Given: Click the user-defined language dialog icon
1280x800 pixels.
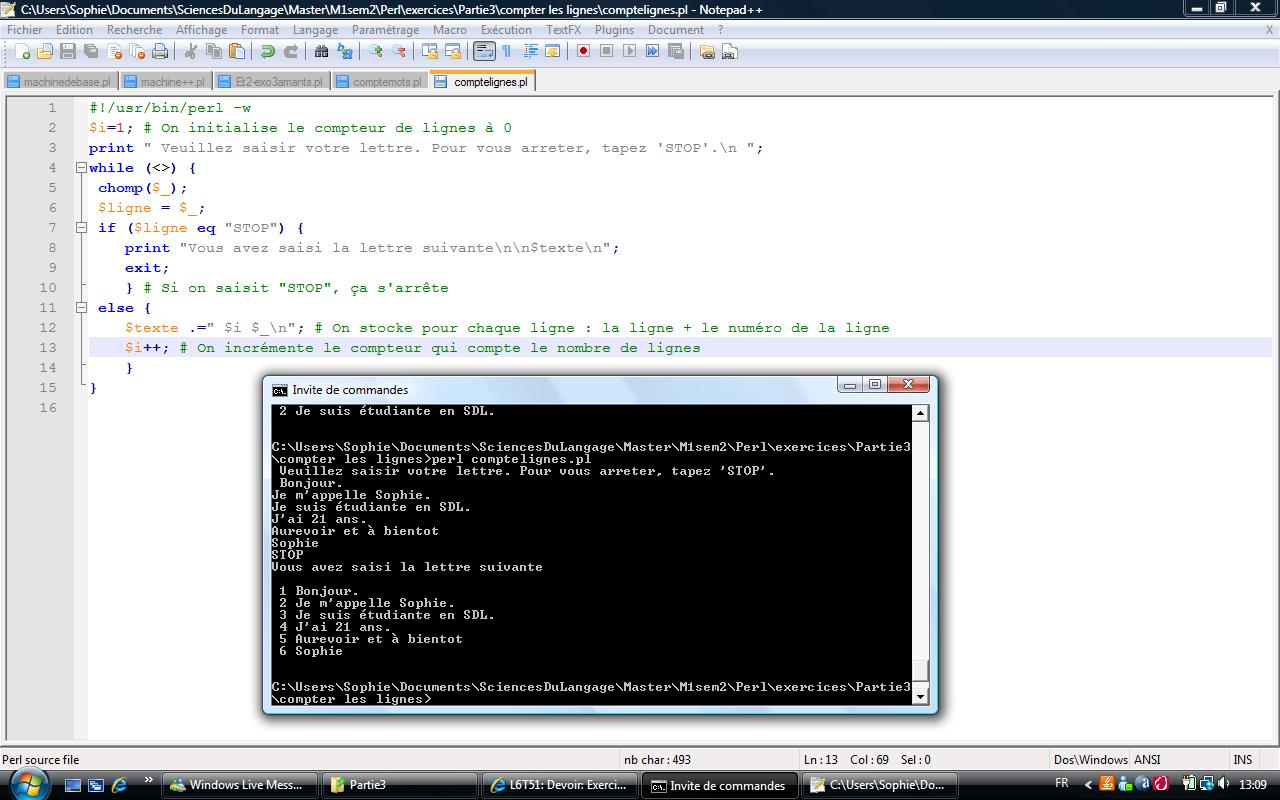Looking at the screenshot, I should 553,51.
